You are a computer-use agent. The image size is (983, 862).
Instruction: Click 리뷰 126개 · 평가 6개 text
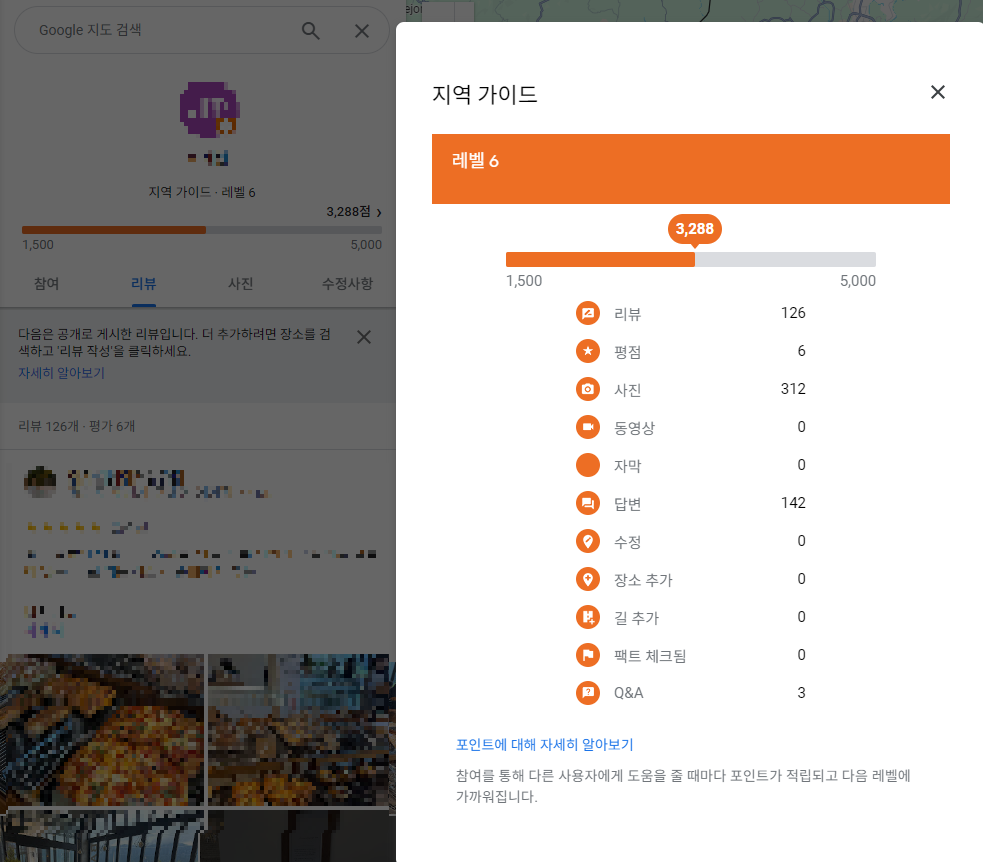pyautogui.click(x=76, y=426)
